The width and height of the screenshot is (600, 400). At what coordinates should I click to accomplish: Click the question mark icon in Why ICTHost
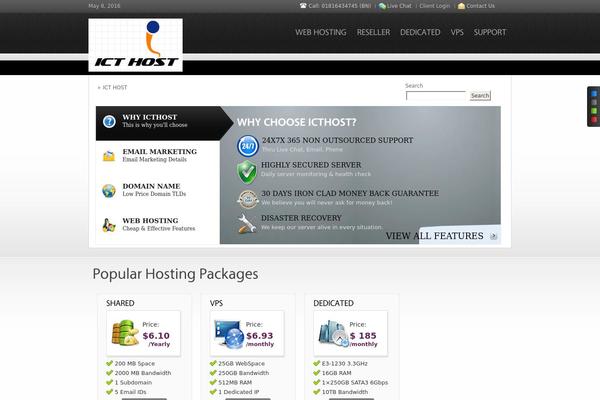click(x=109, y=122)
